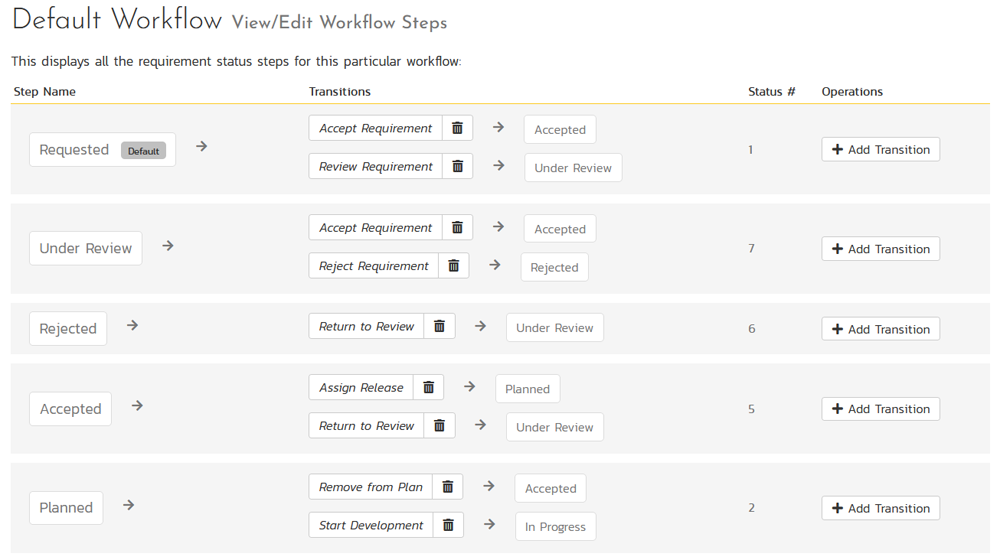Open the Reject Requirement transition label
Viewport: 1000px width, 560px height.
(373, 266)
